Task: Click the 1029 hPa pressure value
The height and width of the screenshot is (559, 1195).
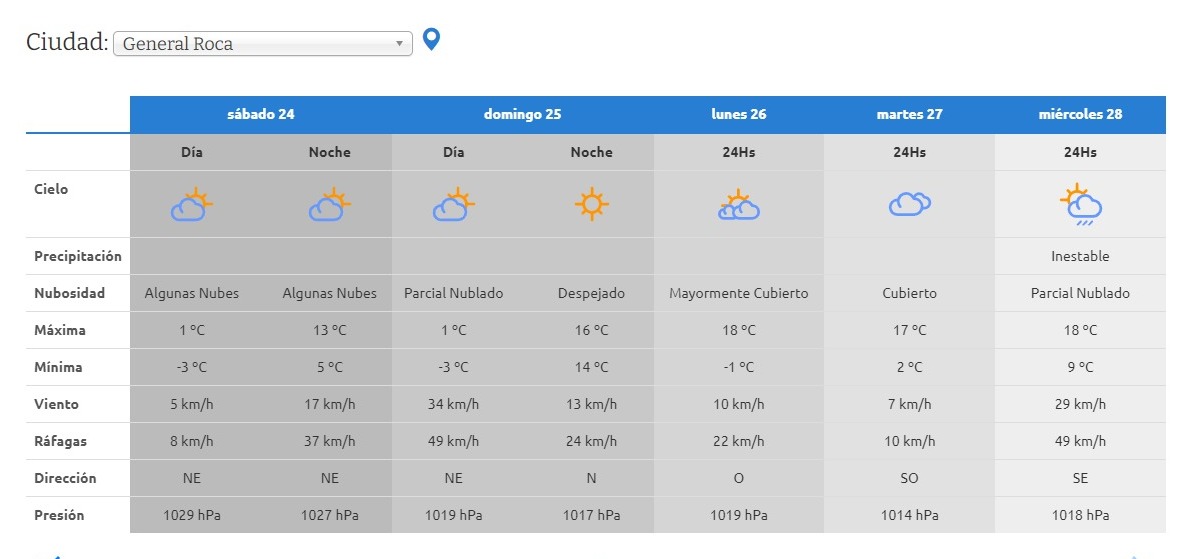Action: pyautogui.click(x=192, y=515)
